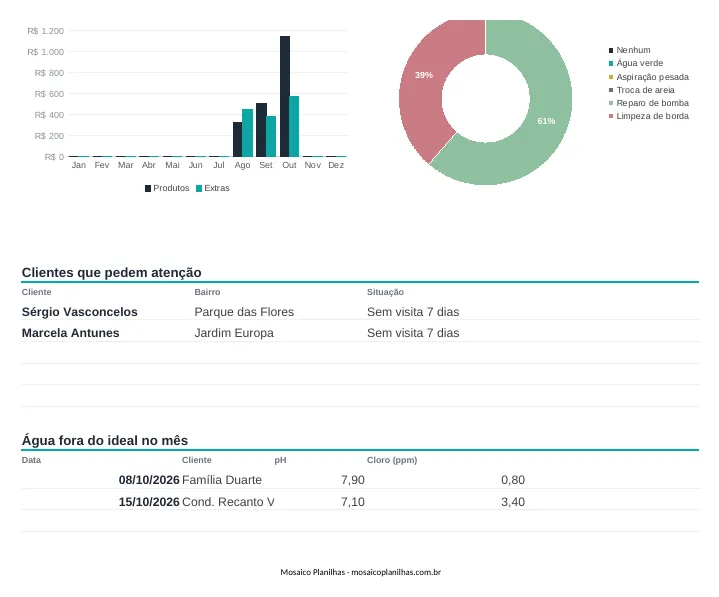
Task: Select client 'Sérgio Vasconcelos'
Action: [80, 312]
